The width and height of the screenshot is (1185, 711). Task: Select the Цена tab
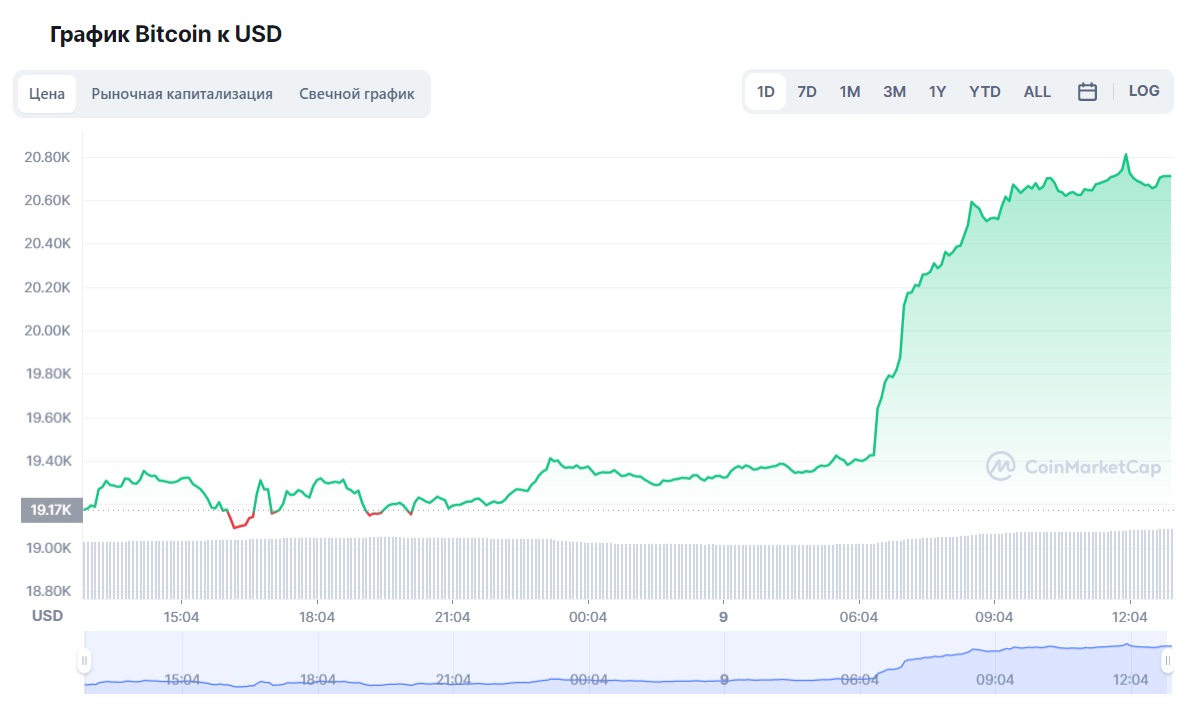47,93
